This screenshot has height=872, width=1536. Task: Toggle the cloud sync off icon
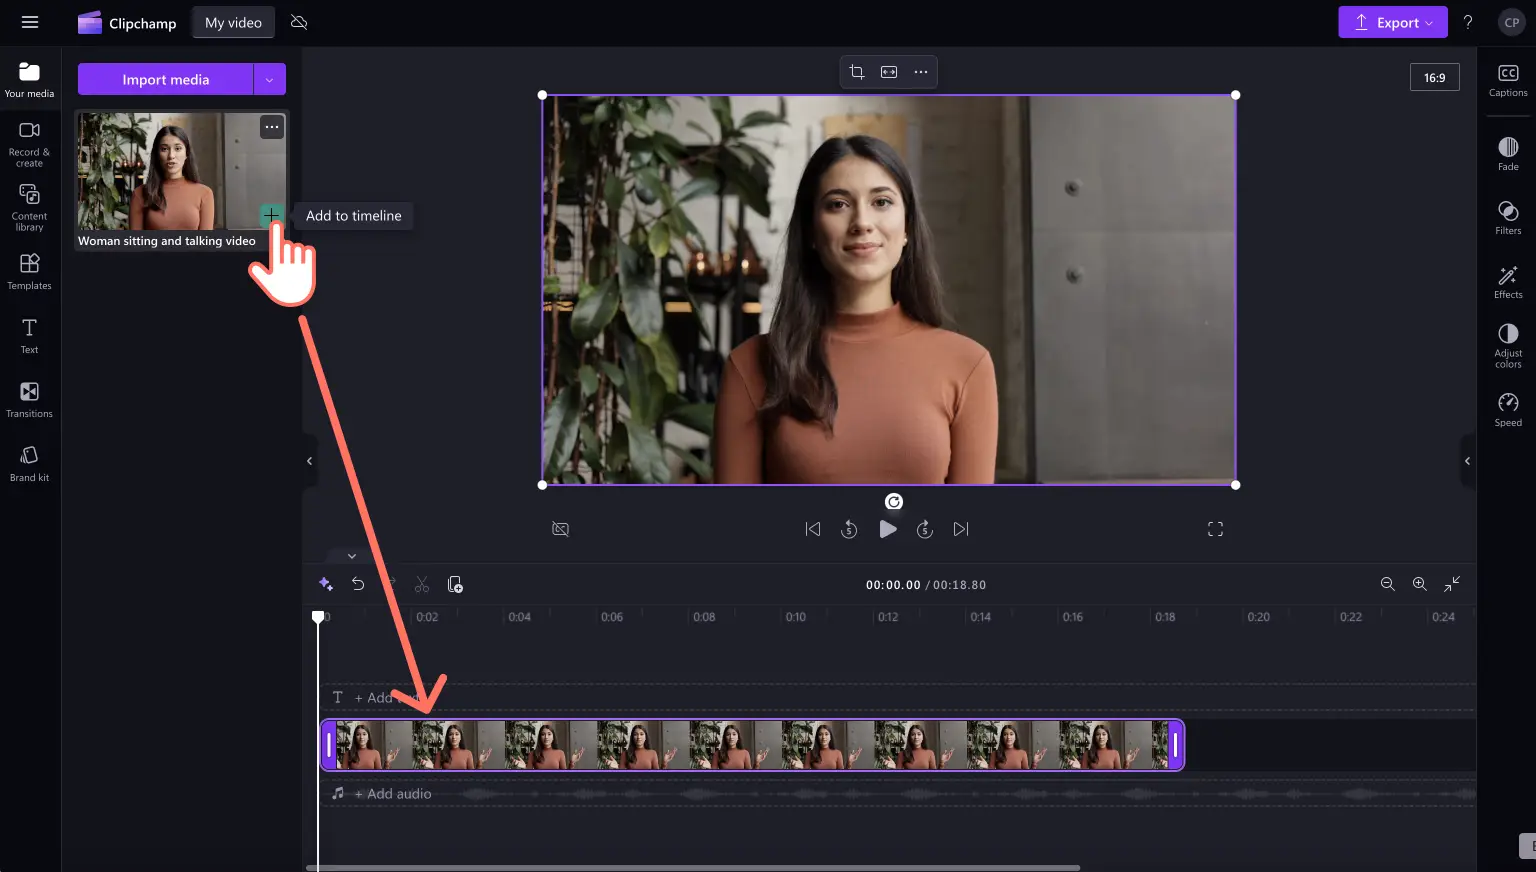[x=298, y=22]
